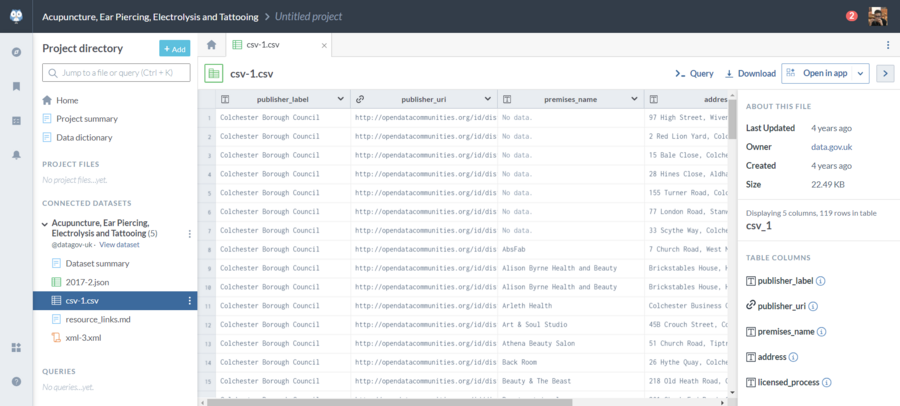The height and width of the screenshot is (406, 900).
Task: Click the user avatar in top right
Action: pos(877,16)
